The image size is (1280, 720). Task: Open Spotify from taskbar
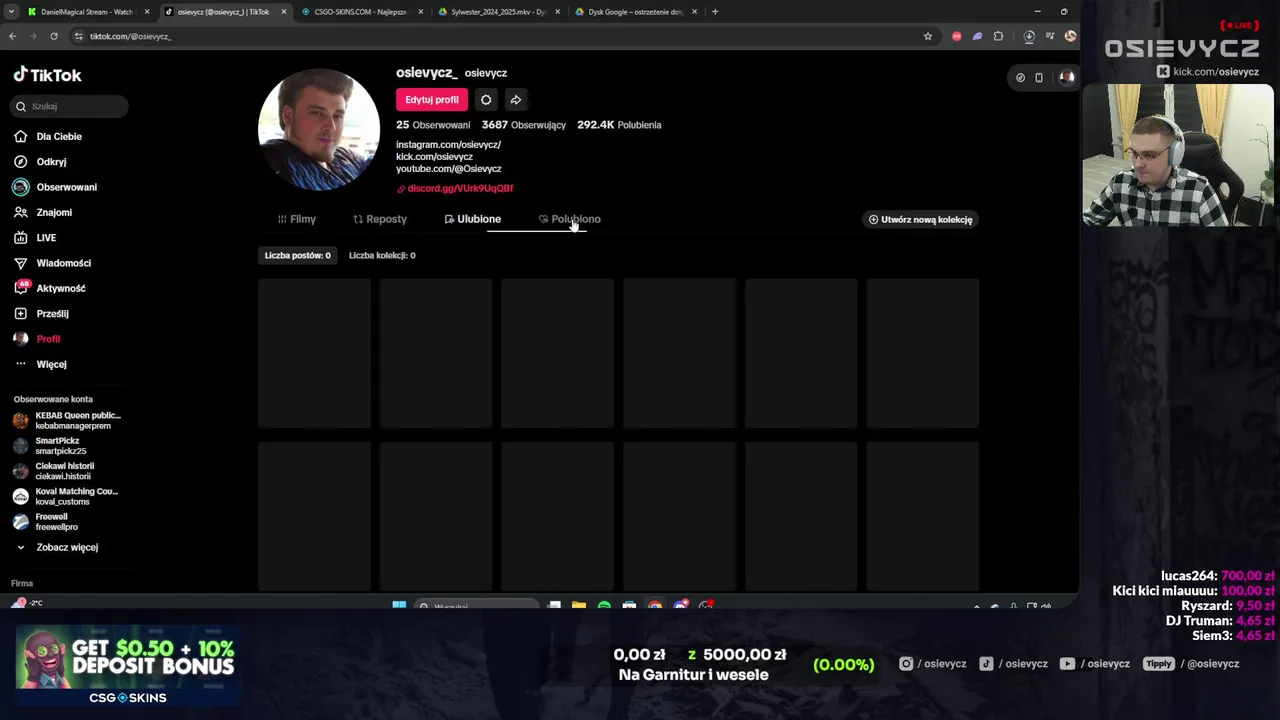pos(604,605)
